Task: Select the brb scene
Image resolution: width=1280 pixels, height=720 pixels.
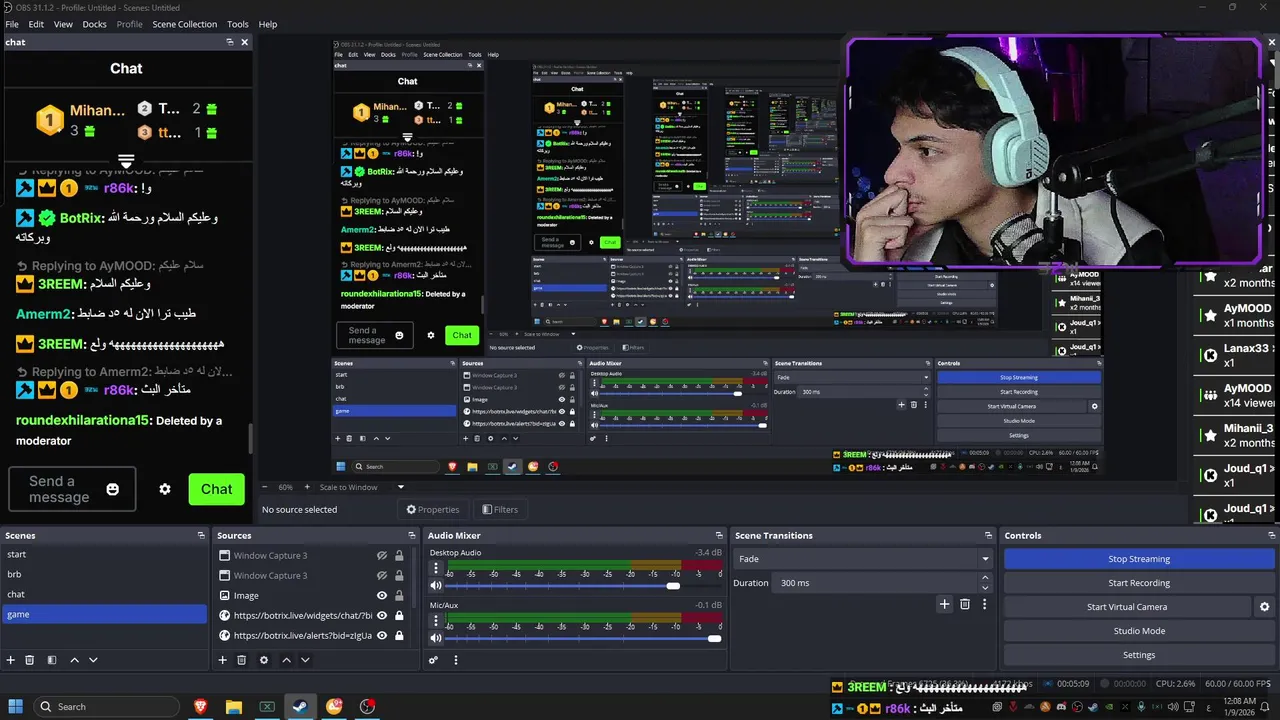Action: pyautogui.click(x=104, y=574)
